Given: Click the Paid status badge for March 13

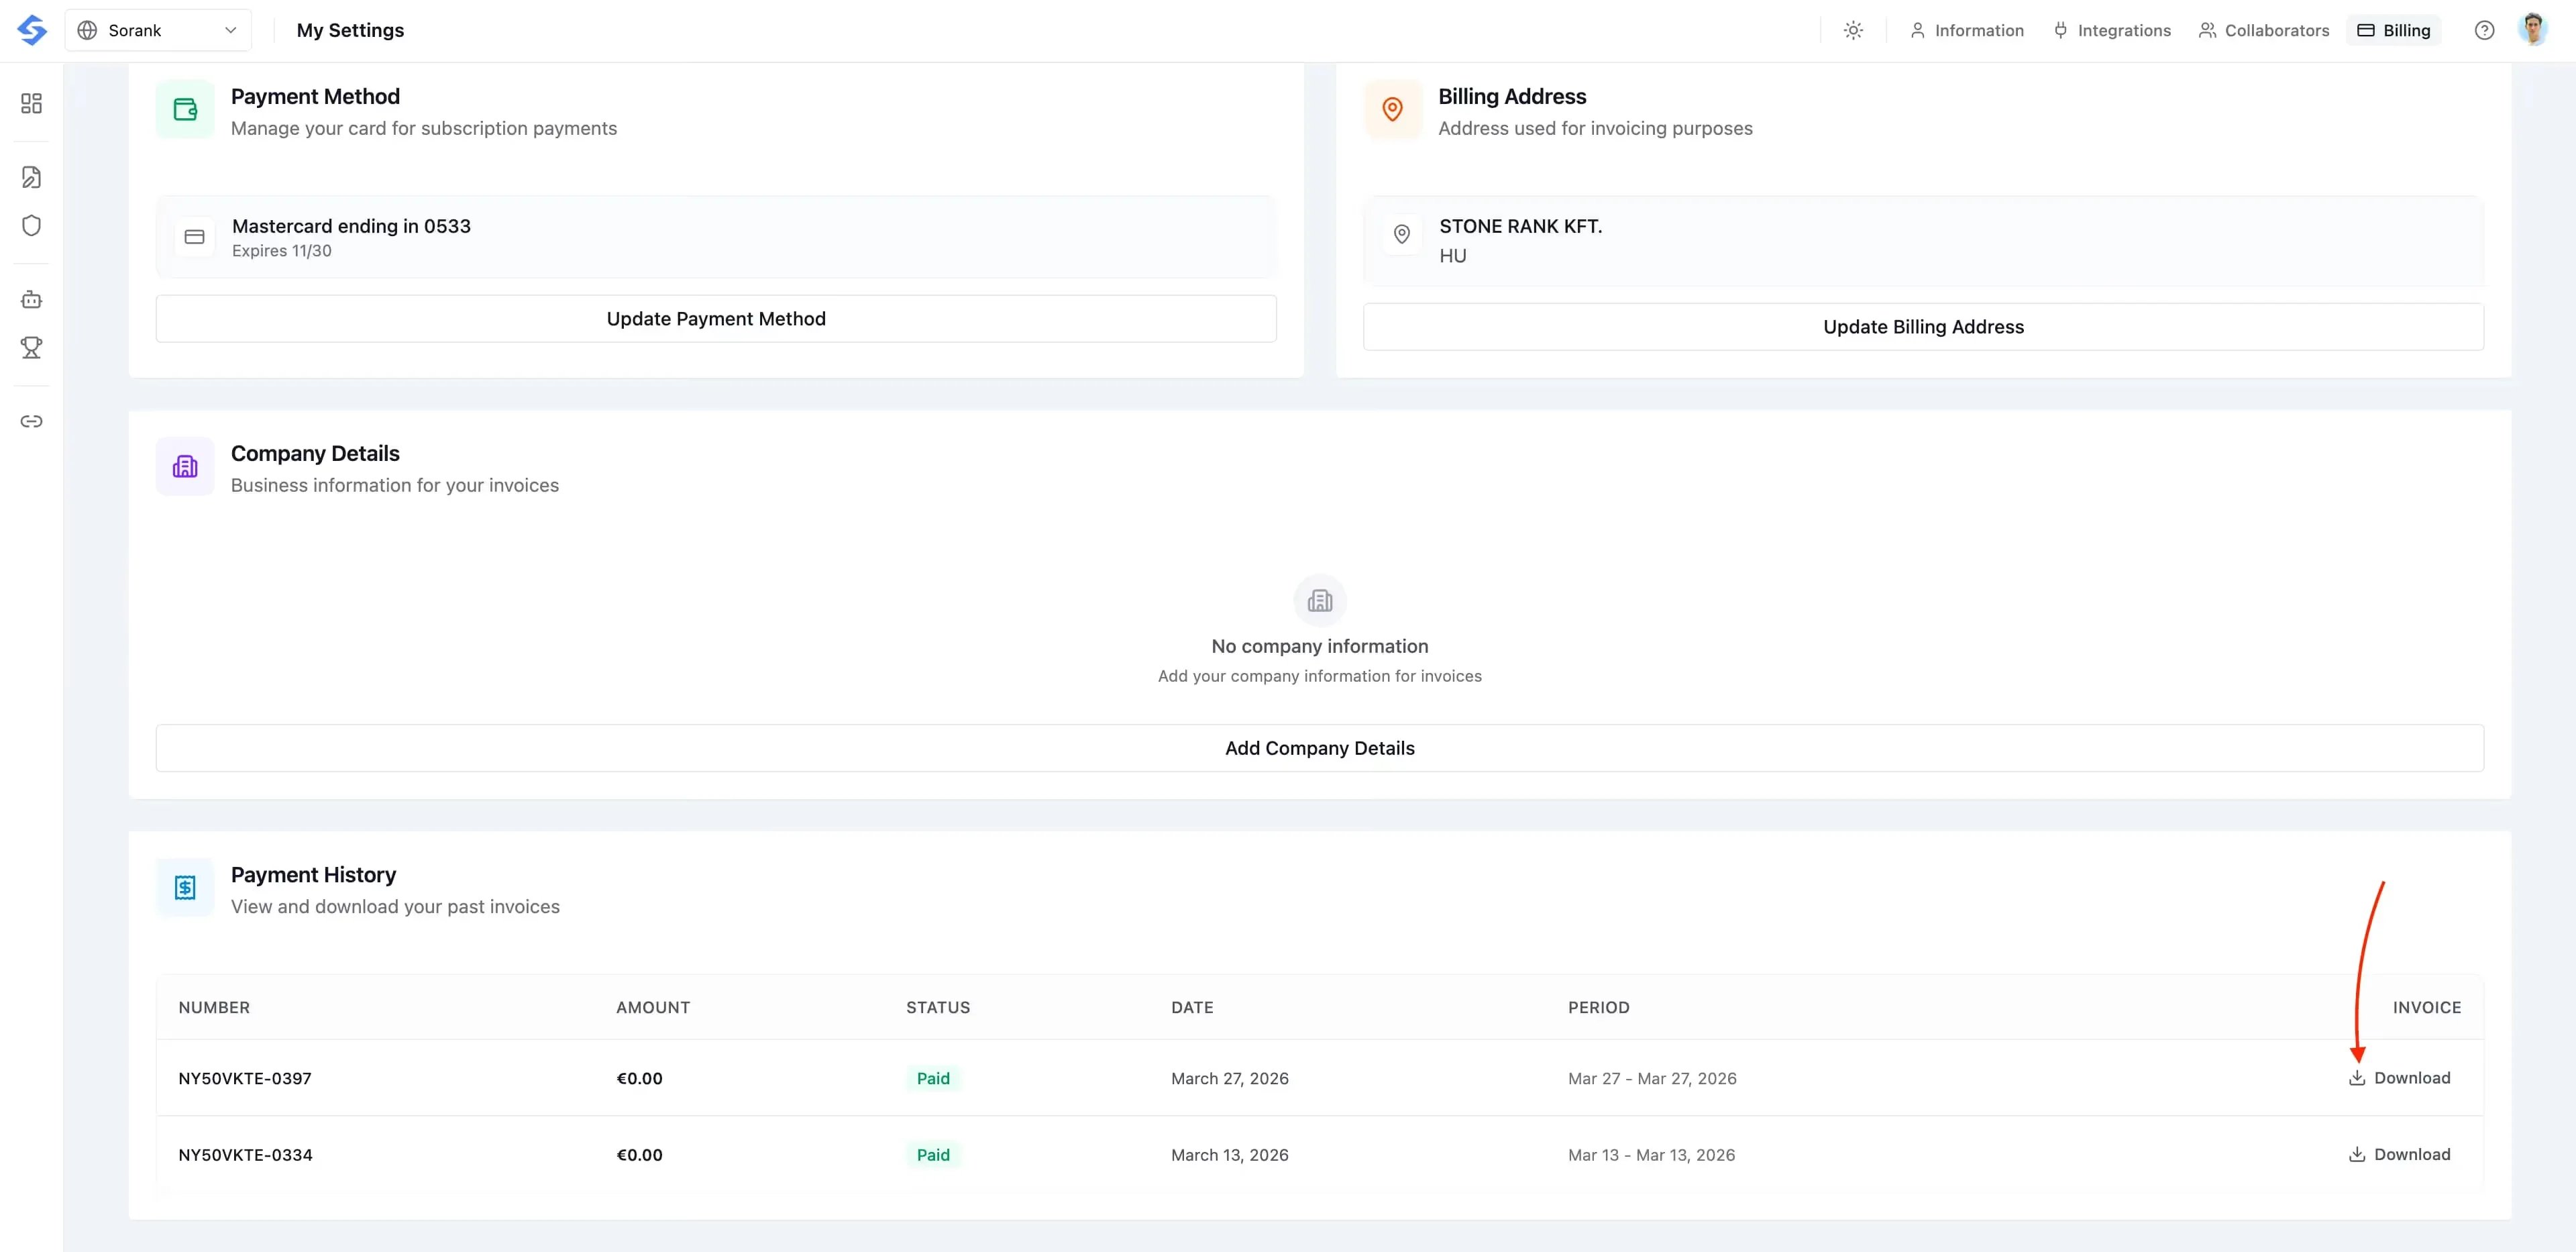Looking at the screenshot, I should 933,1154.
